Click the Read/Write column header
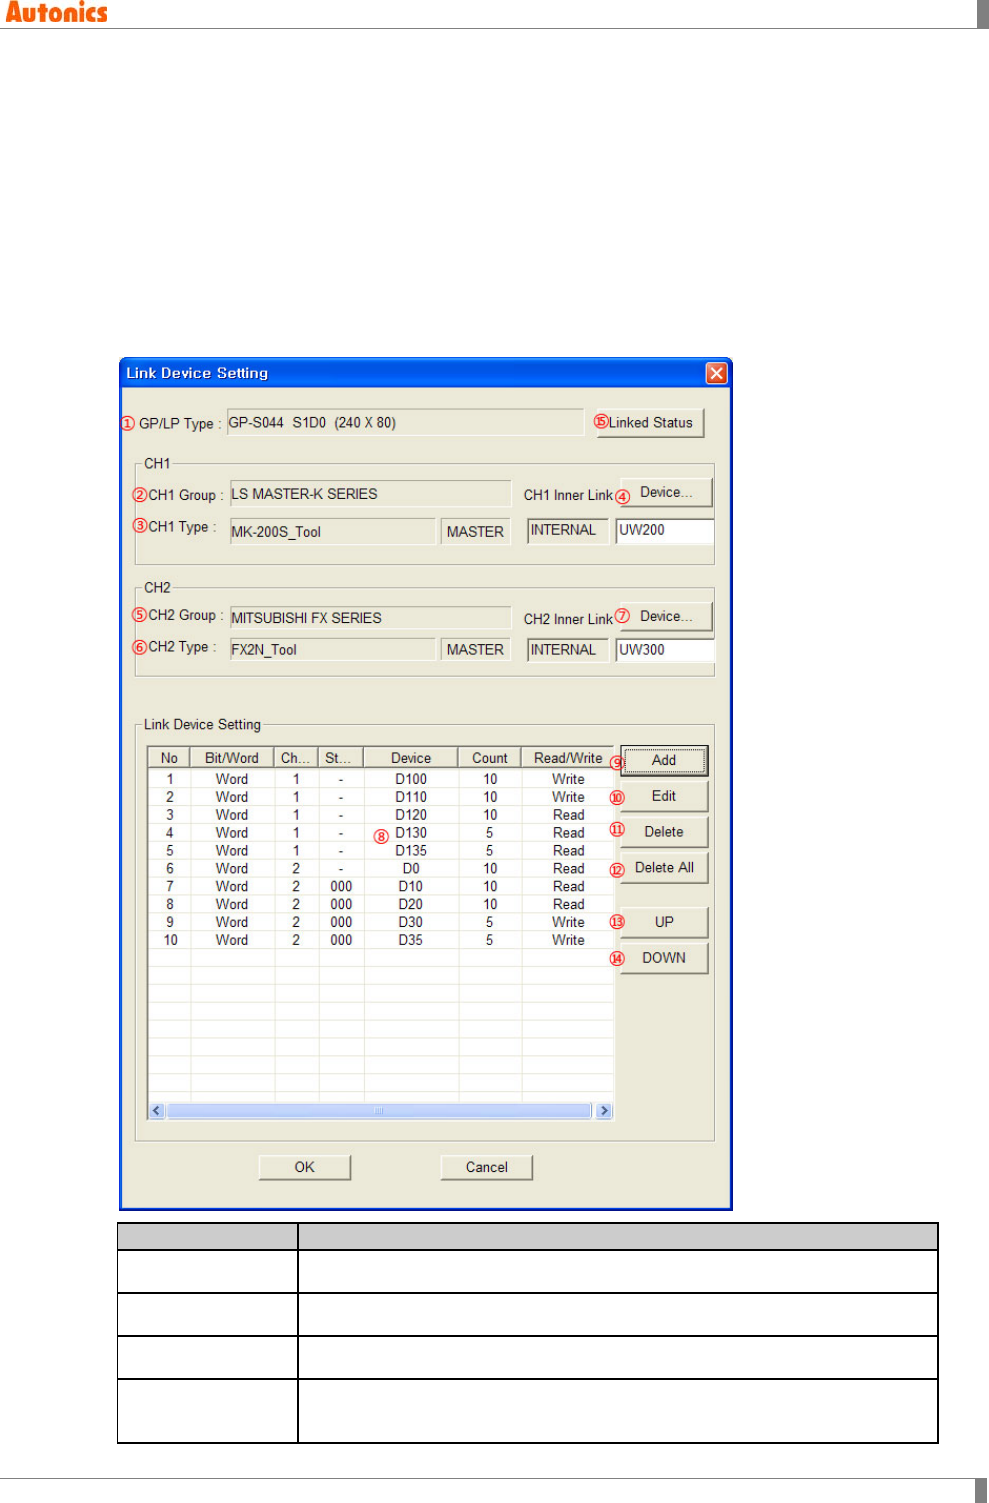The image size is (989, 1503). tap(568, 758)
